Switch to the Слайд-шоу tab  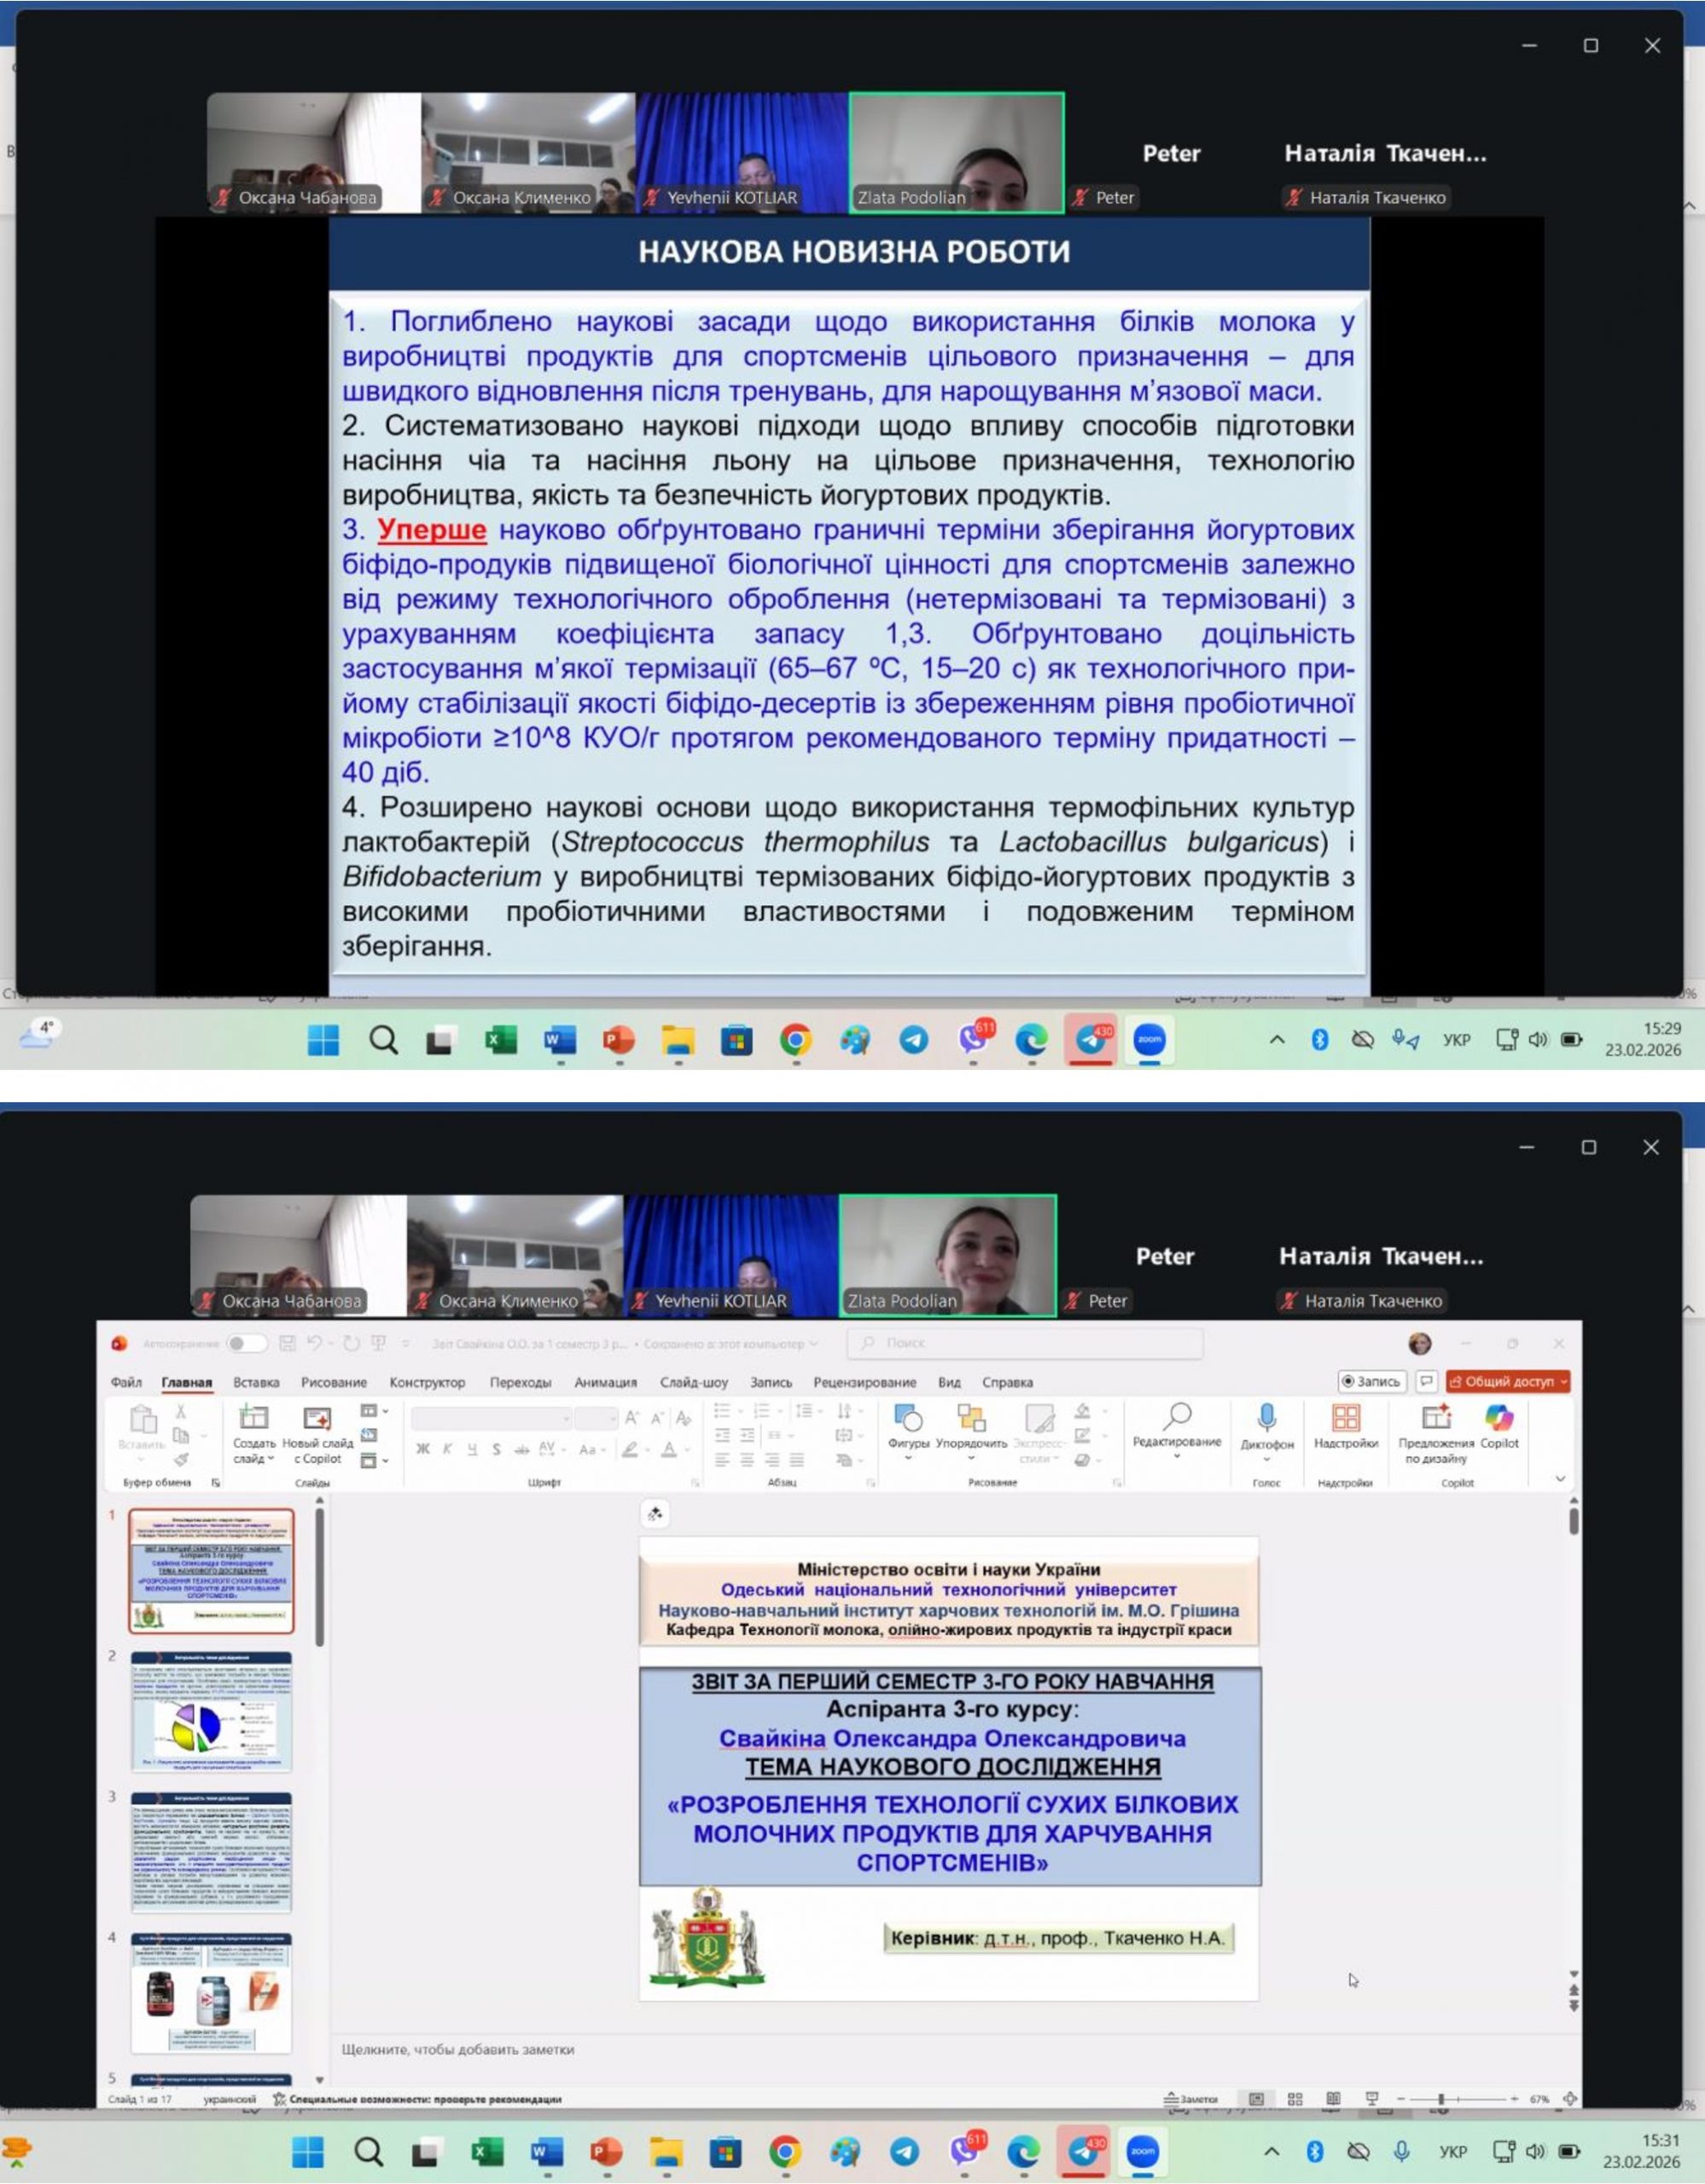[693, 1382]
